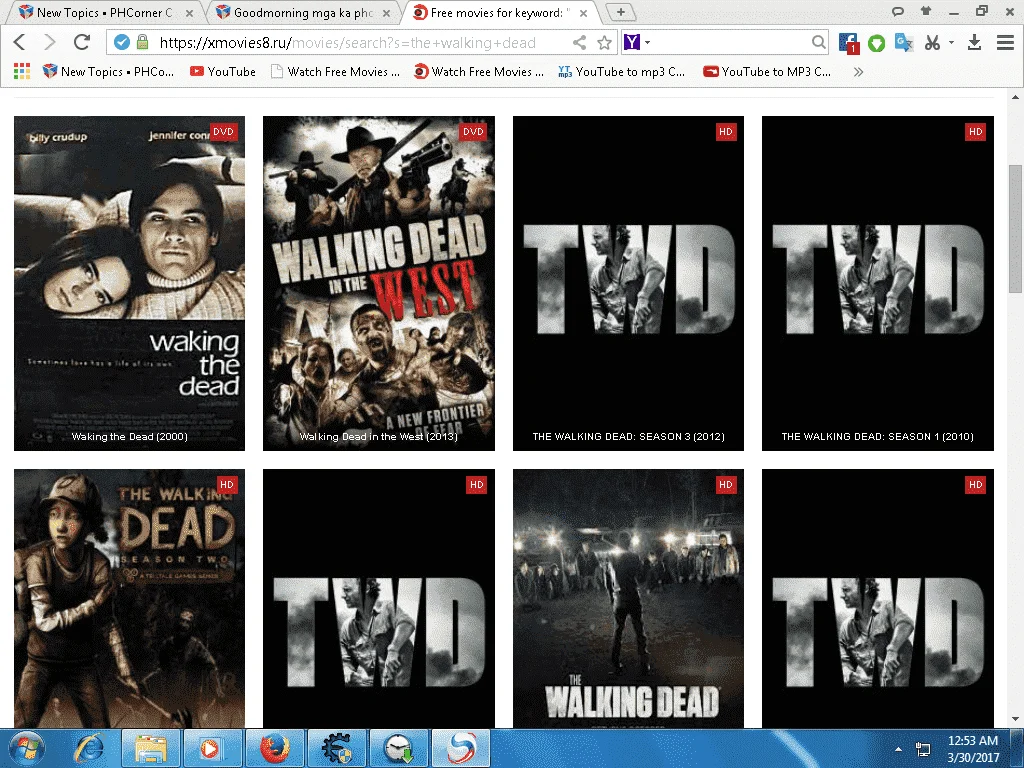Click the blue verified-site shield icon
1024x768 pixels.
[121, 43]
